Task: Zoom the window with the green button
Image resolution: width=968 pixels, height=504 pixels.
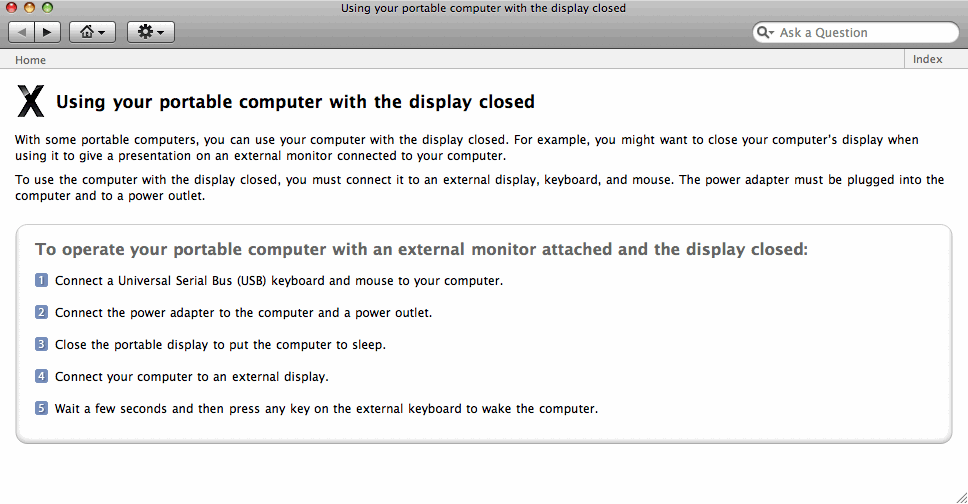Action: pos(47,8)
